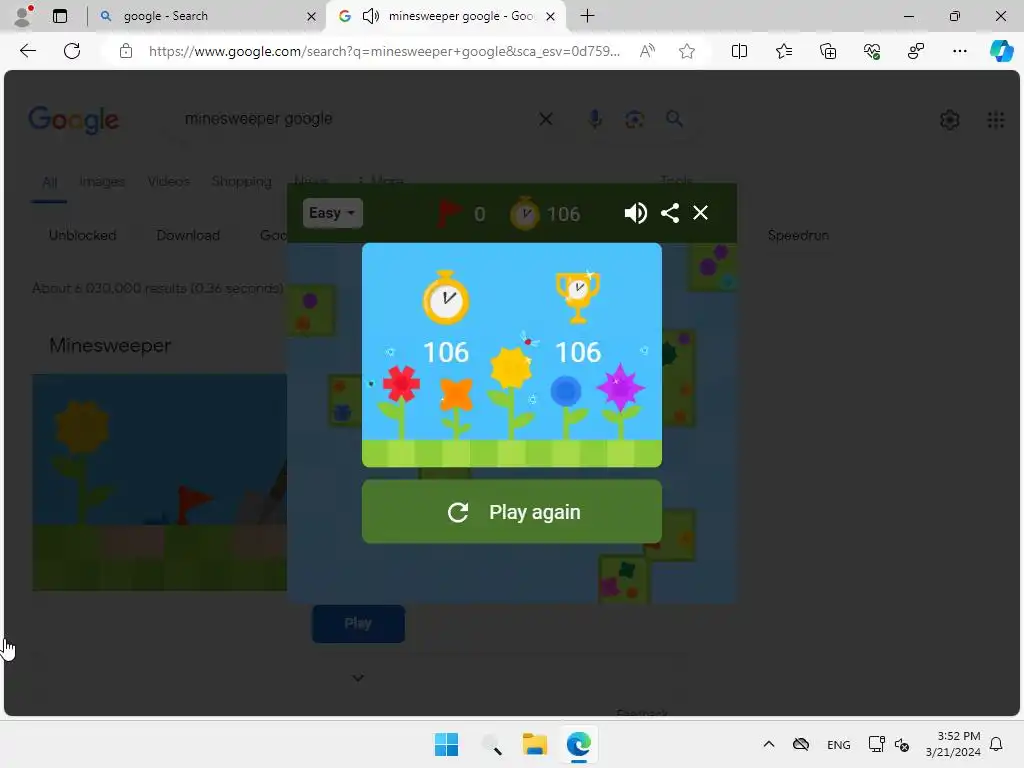Share the Minesweeper score
The image size is (1024, 768).
[x=669, y=213]
